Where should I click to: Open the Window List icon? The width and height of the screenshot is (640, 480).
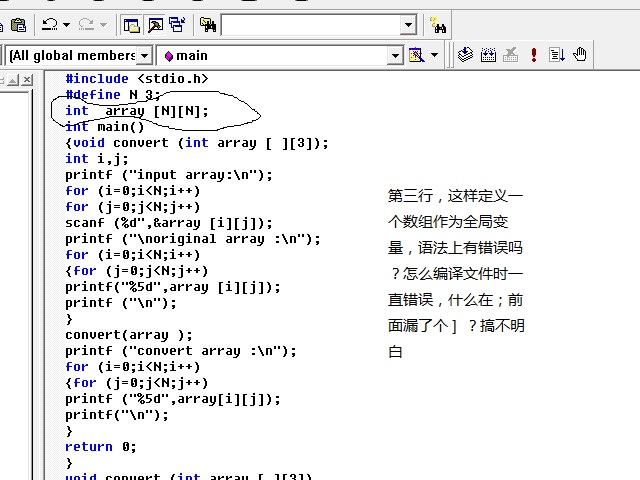tap(177, 24)
